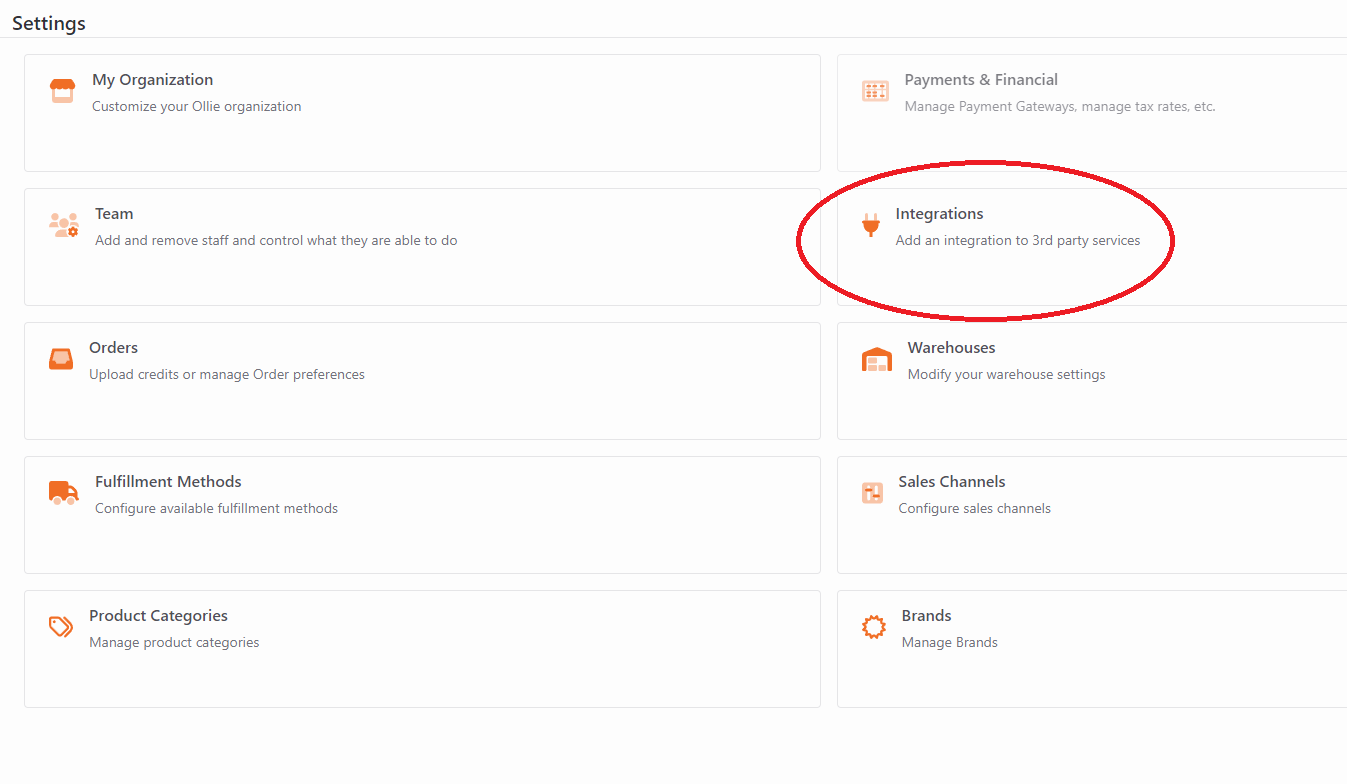The width and height of the screenshot is (1347, 784).
Task: Click 'Manage Brands' description text
Action: 949,642
